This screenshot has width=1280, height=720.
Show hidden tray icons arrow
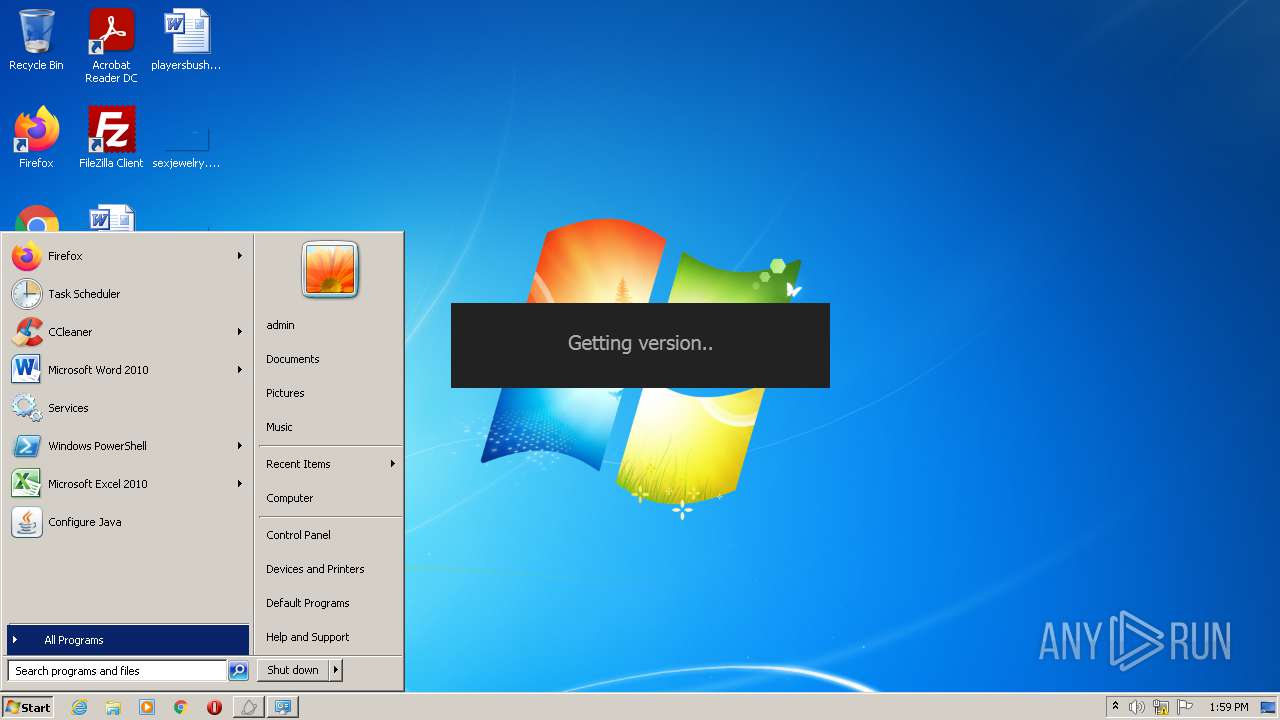click(1115, 707)
